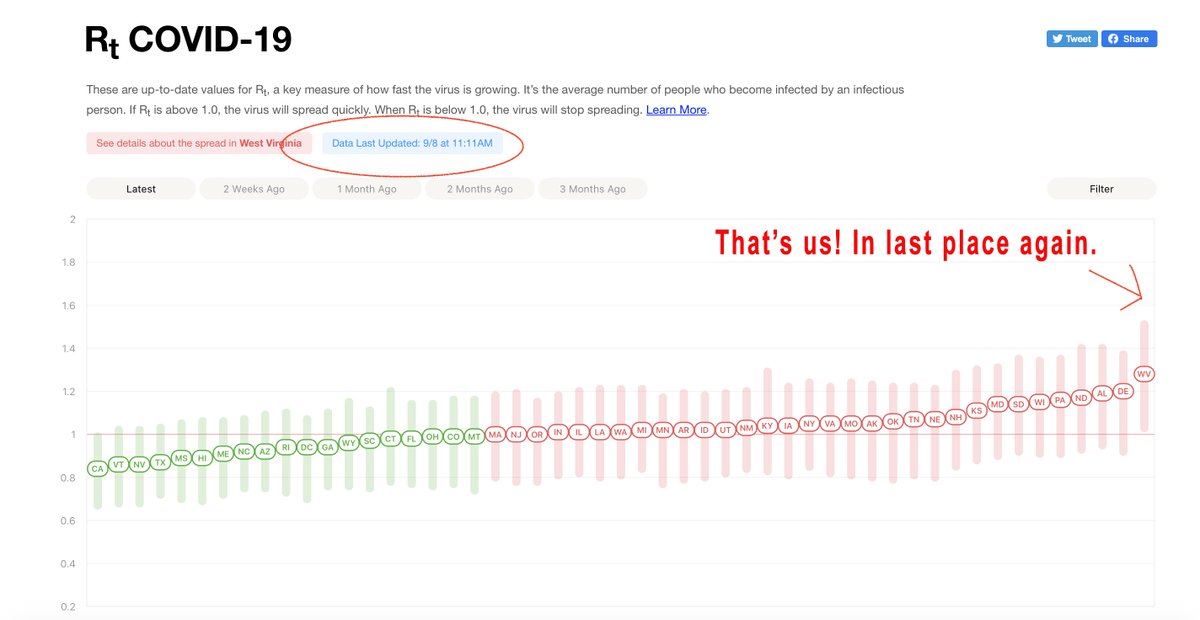
Task: Select the KS state marker
Action: 976,410
